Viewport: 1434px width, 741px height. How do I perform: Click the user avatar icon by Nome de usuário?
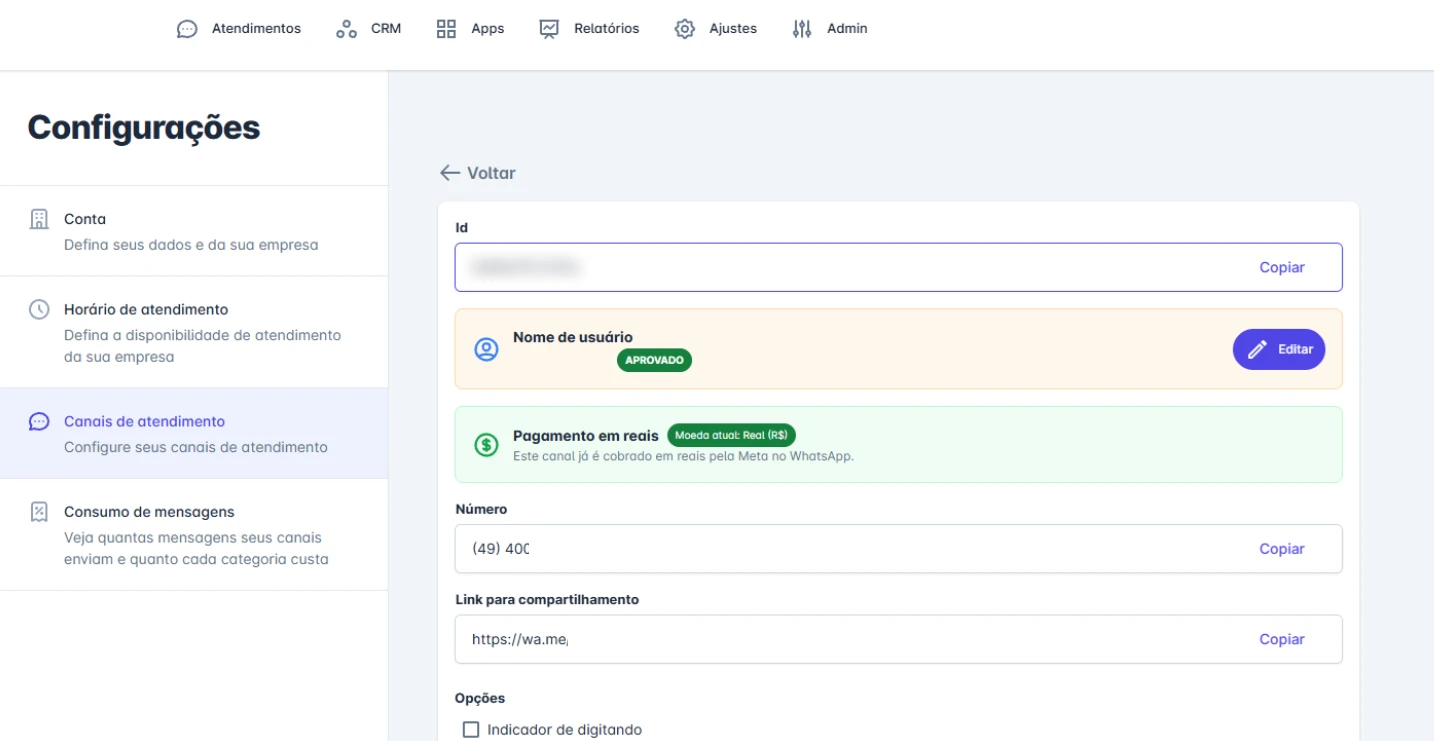(x=486, y=349)
